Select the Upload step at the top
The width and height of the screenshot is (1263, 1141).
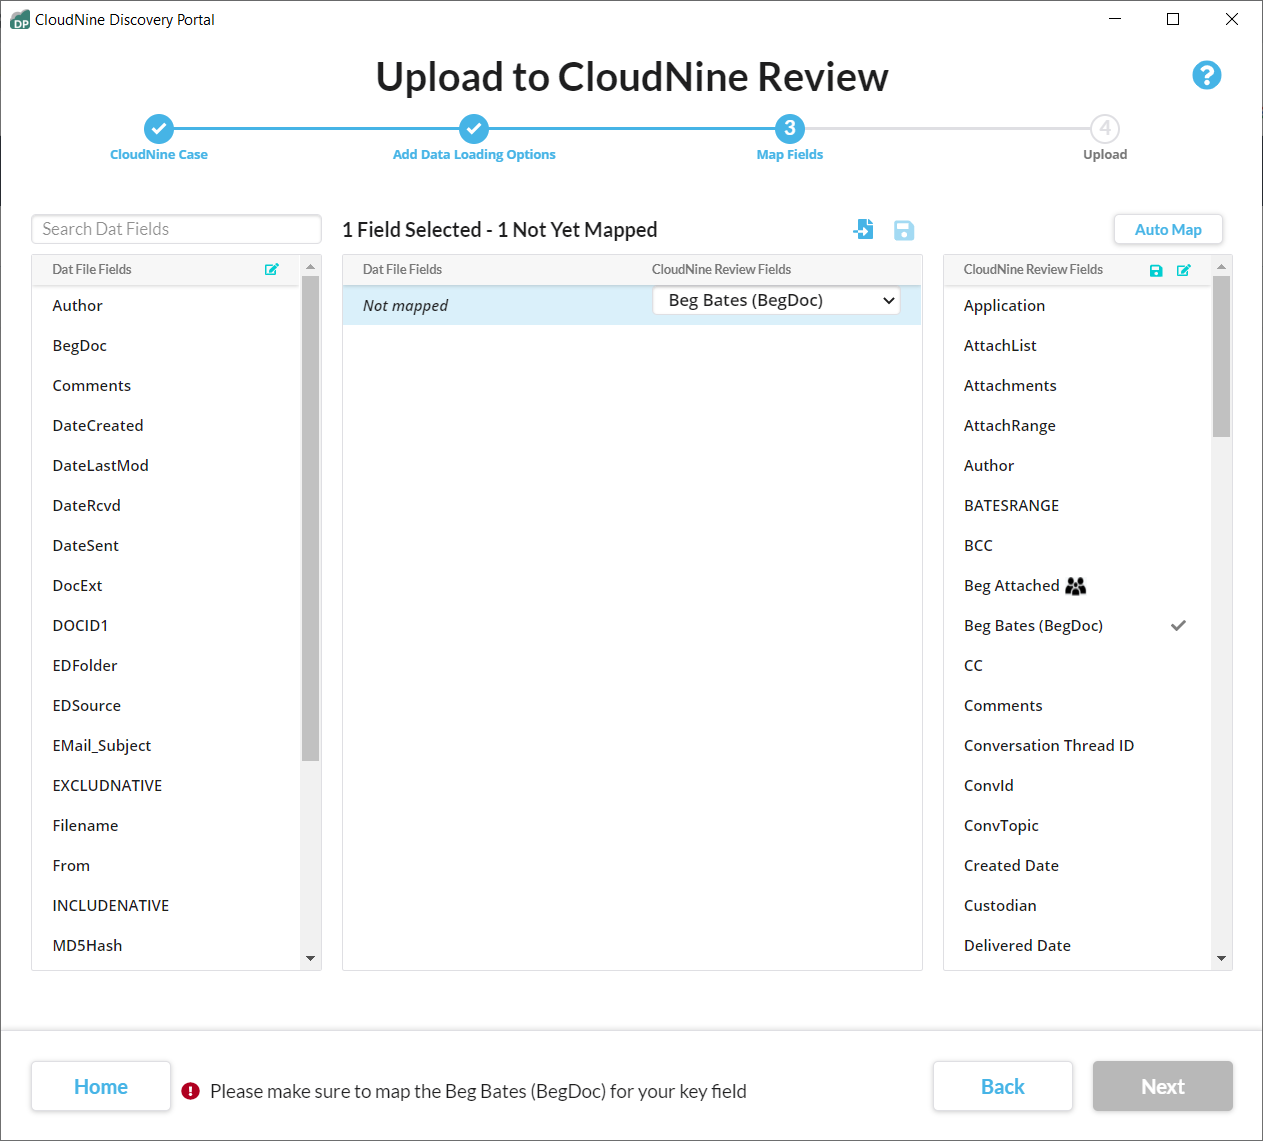click(x=1104, y=128)
